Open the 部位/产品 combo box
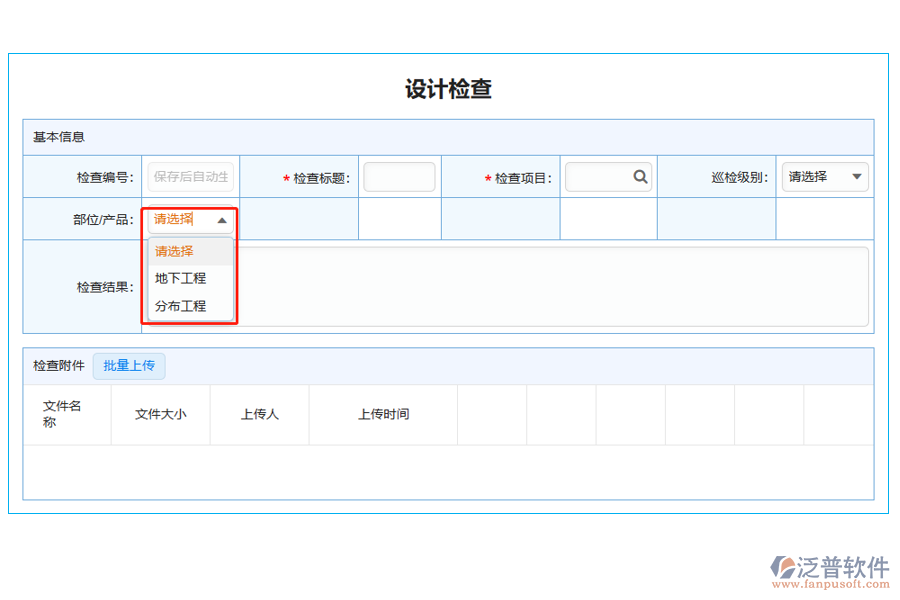900x600 pixels. tap(189, 220)
